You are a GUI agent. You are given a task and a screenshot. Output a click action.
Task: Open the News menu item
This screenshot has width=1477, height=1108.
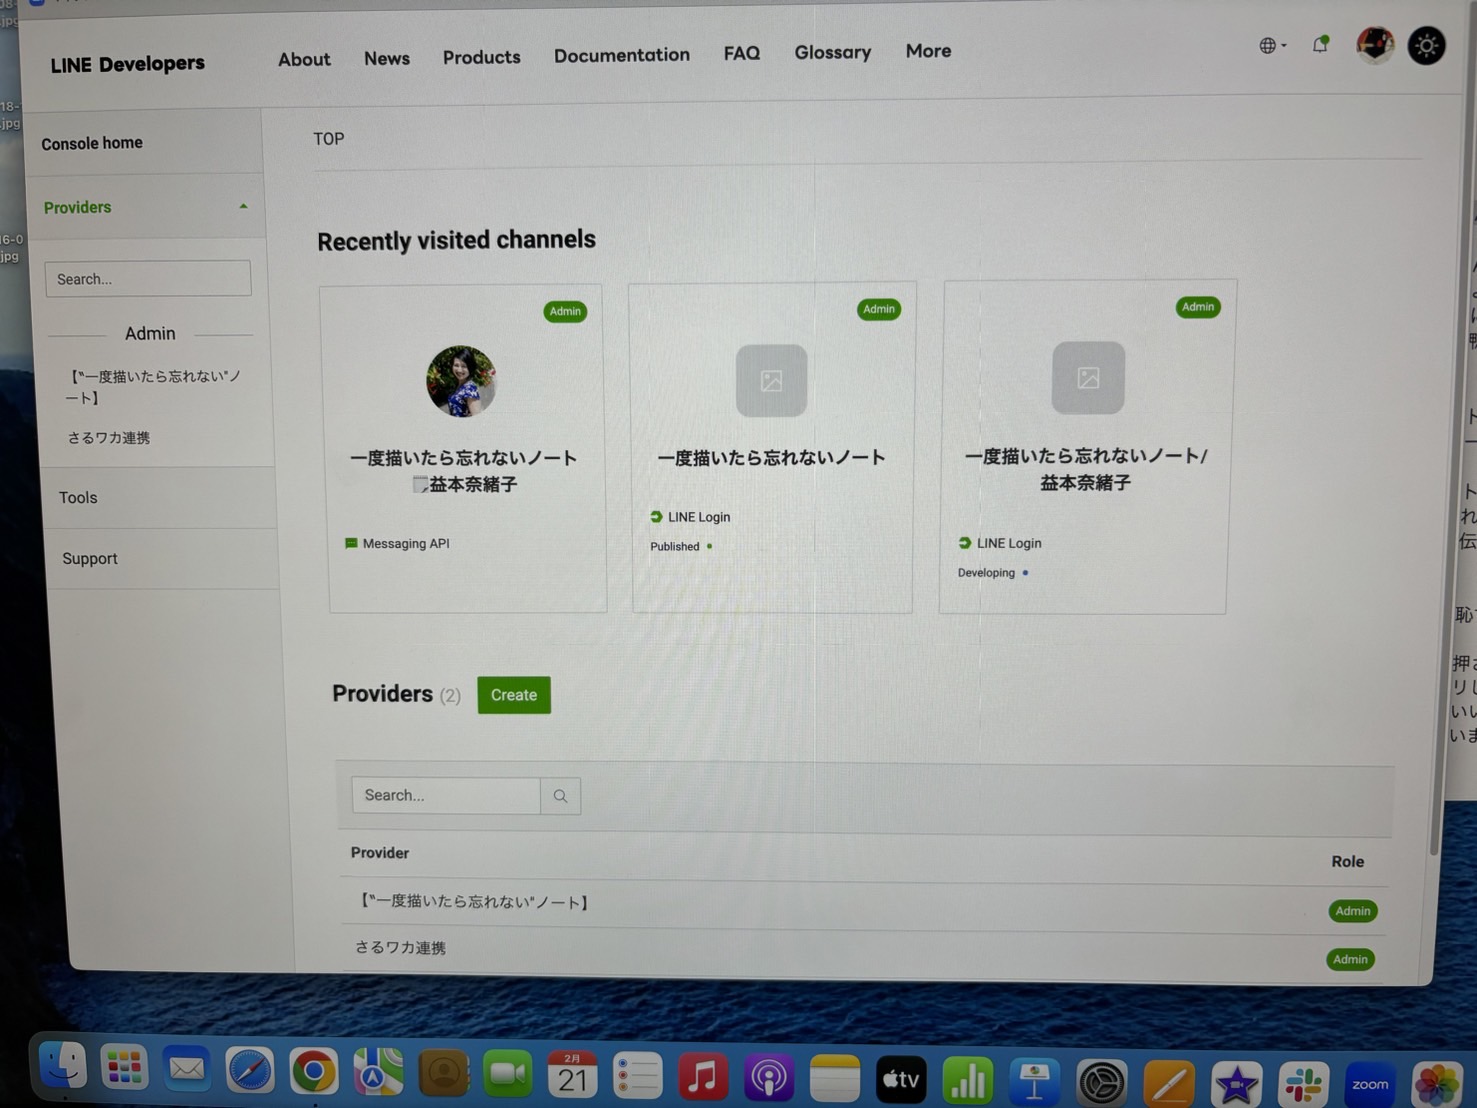click(387, 58)
